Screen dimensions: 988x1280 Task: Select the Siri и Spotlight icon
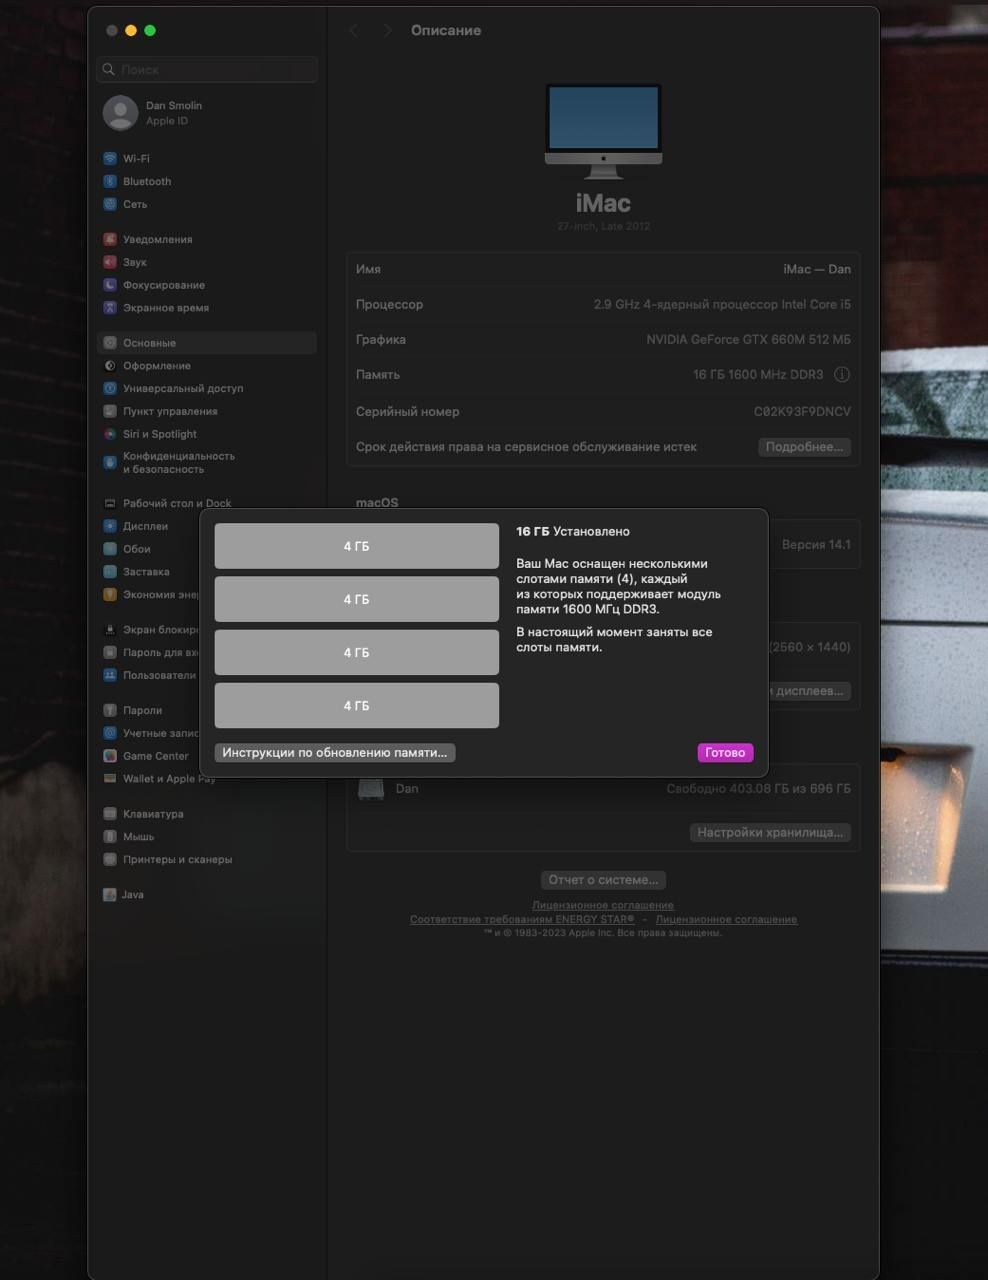coord(110,434)
